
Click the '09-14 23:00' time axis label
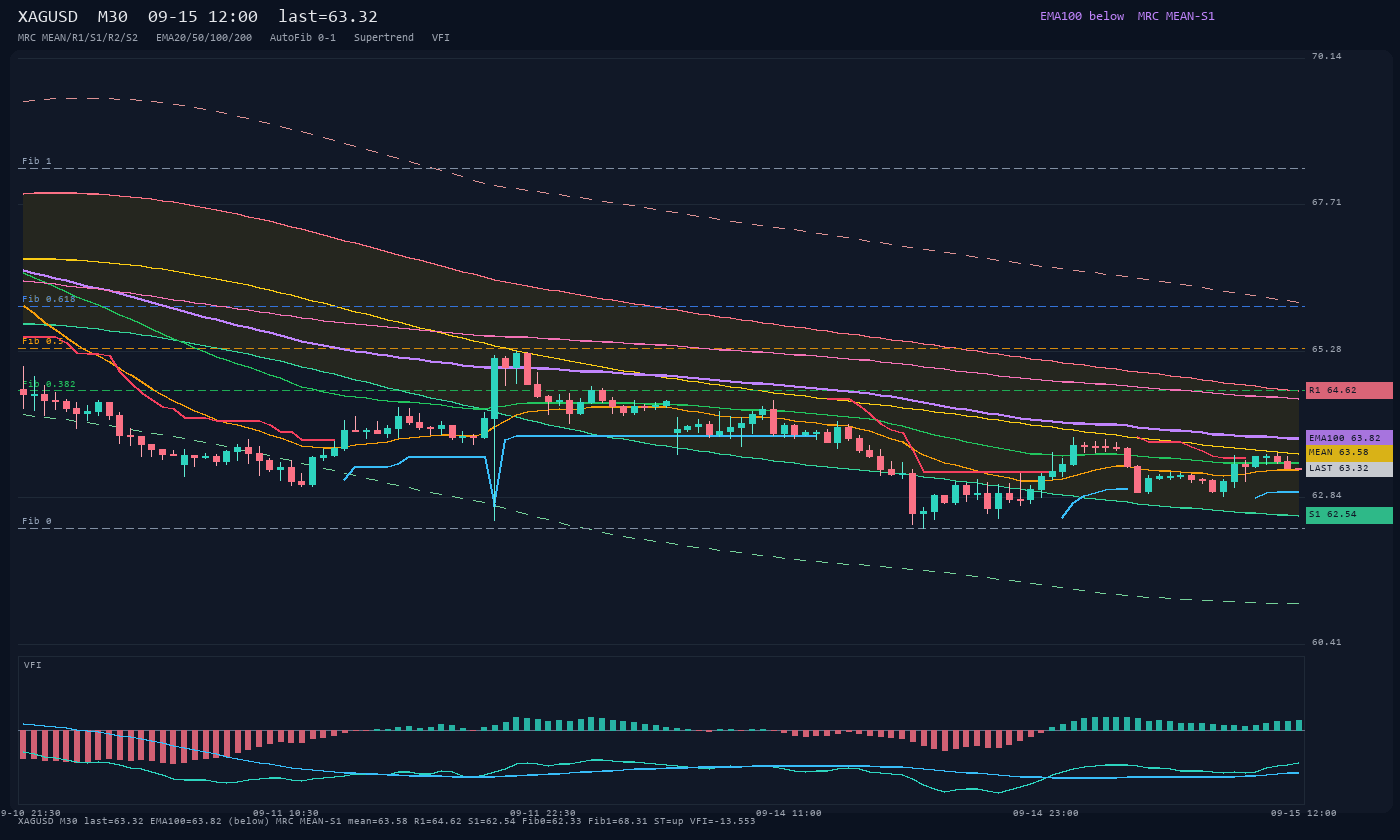point(1046,813)
